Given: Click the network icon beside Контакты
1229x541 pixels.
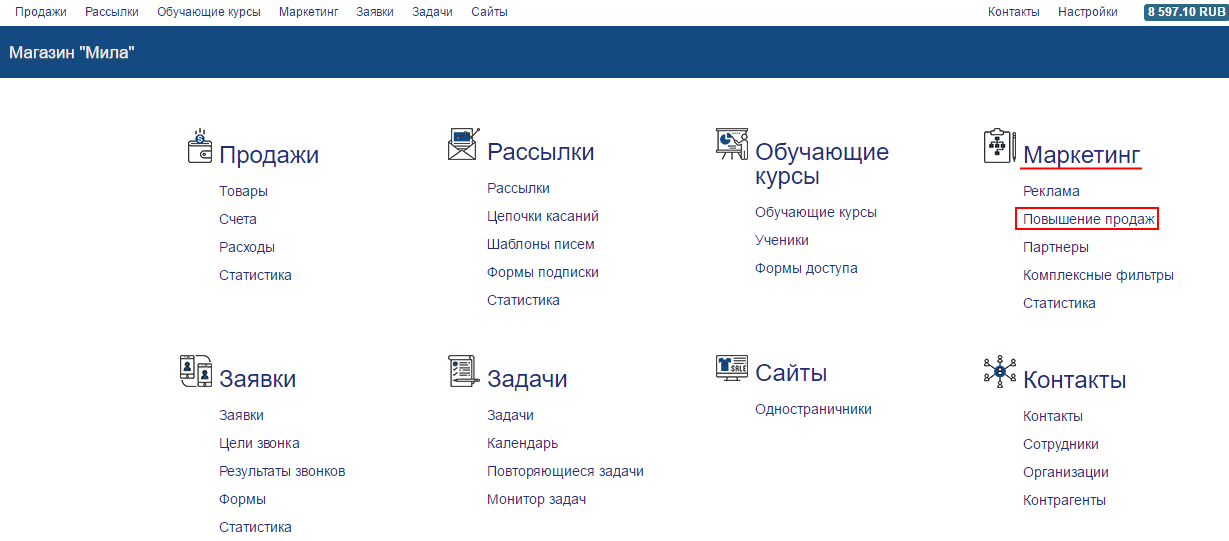Looking at the screenshot, I should tap(999, 371).
